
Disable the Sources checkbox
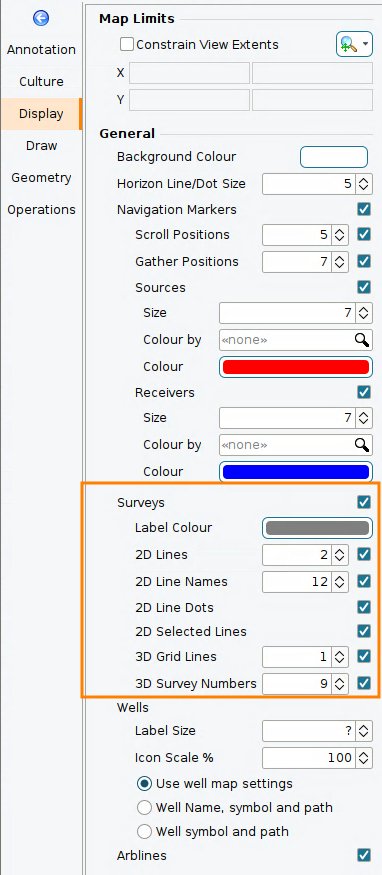tap(364, 287)
